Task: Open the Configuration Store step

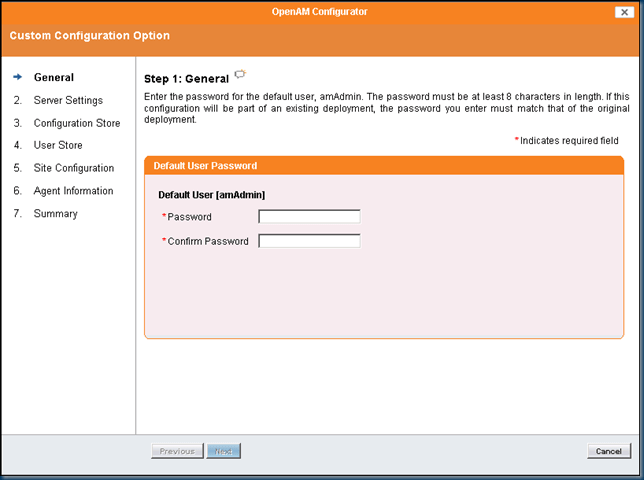Action: [x=76, y=123]
